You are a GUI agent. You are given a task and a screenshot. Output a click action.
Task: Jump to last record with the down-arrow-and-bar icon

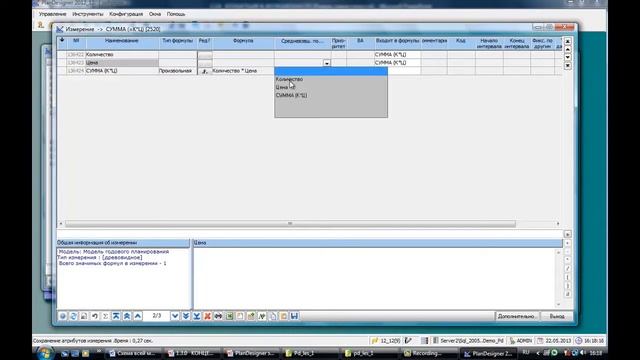tap(196, 316)
